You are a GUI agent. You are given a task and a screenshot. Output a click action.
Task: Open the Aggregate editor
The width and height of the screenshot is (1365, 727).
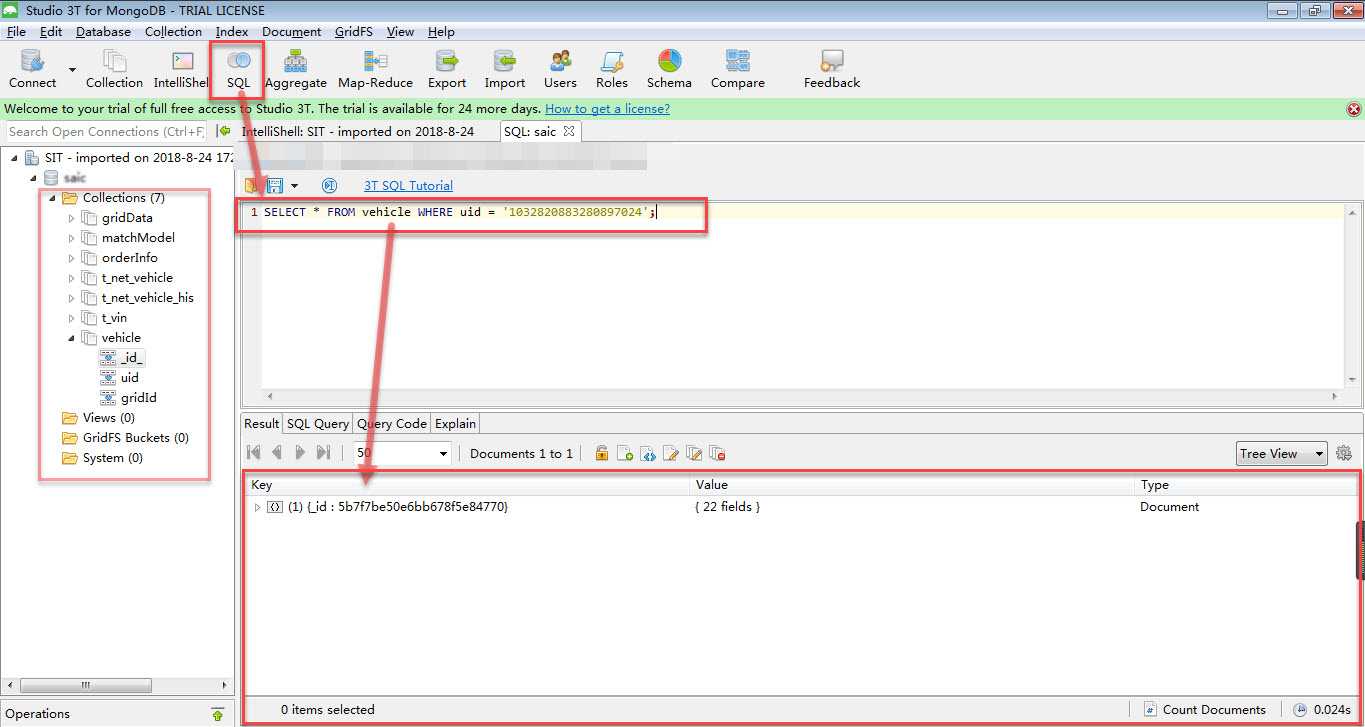(x=296, y=69)
